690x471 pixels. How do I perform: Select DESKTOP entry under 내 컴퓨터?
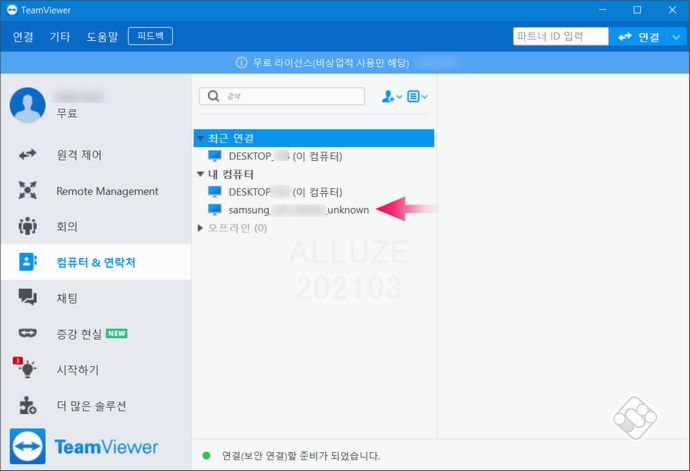coord(314,192)
